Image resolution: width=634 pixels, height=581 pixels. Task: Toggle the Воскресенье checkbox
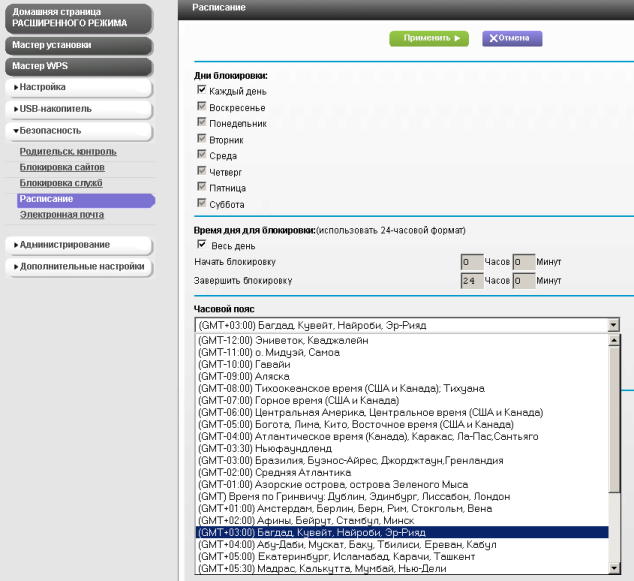(x=201, y=106)
